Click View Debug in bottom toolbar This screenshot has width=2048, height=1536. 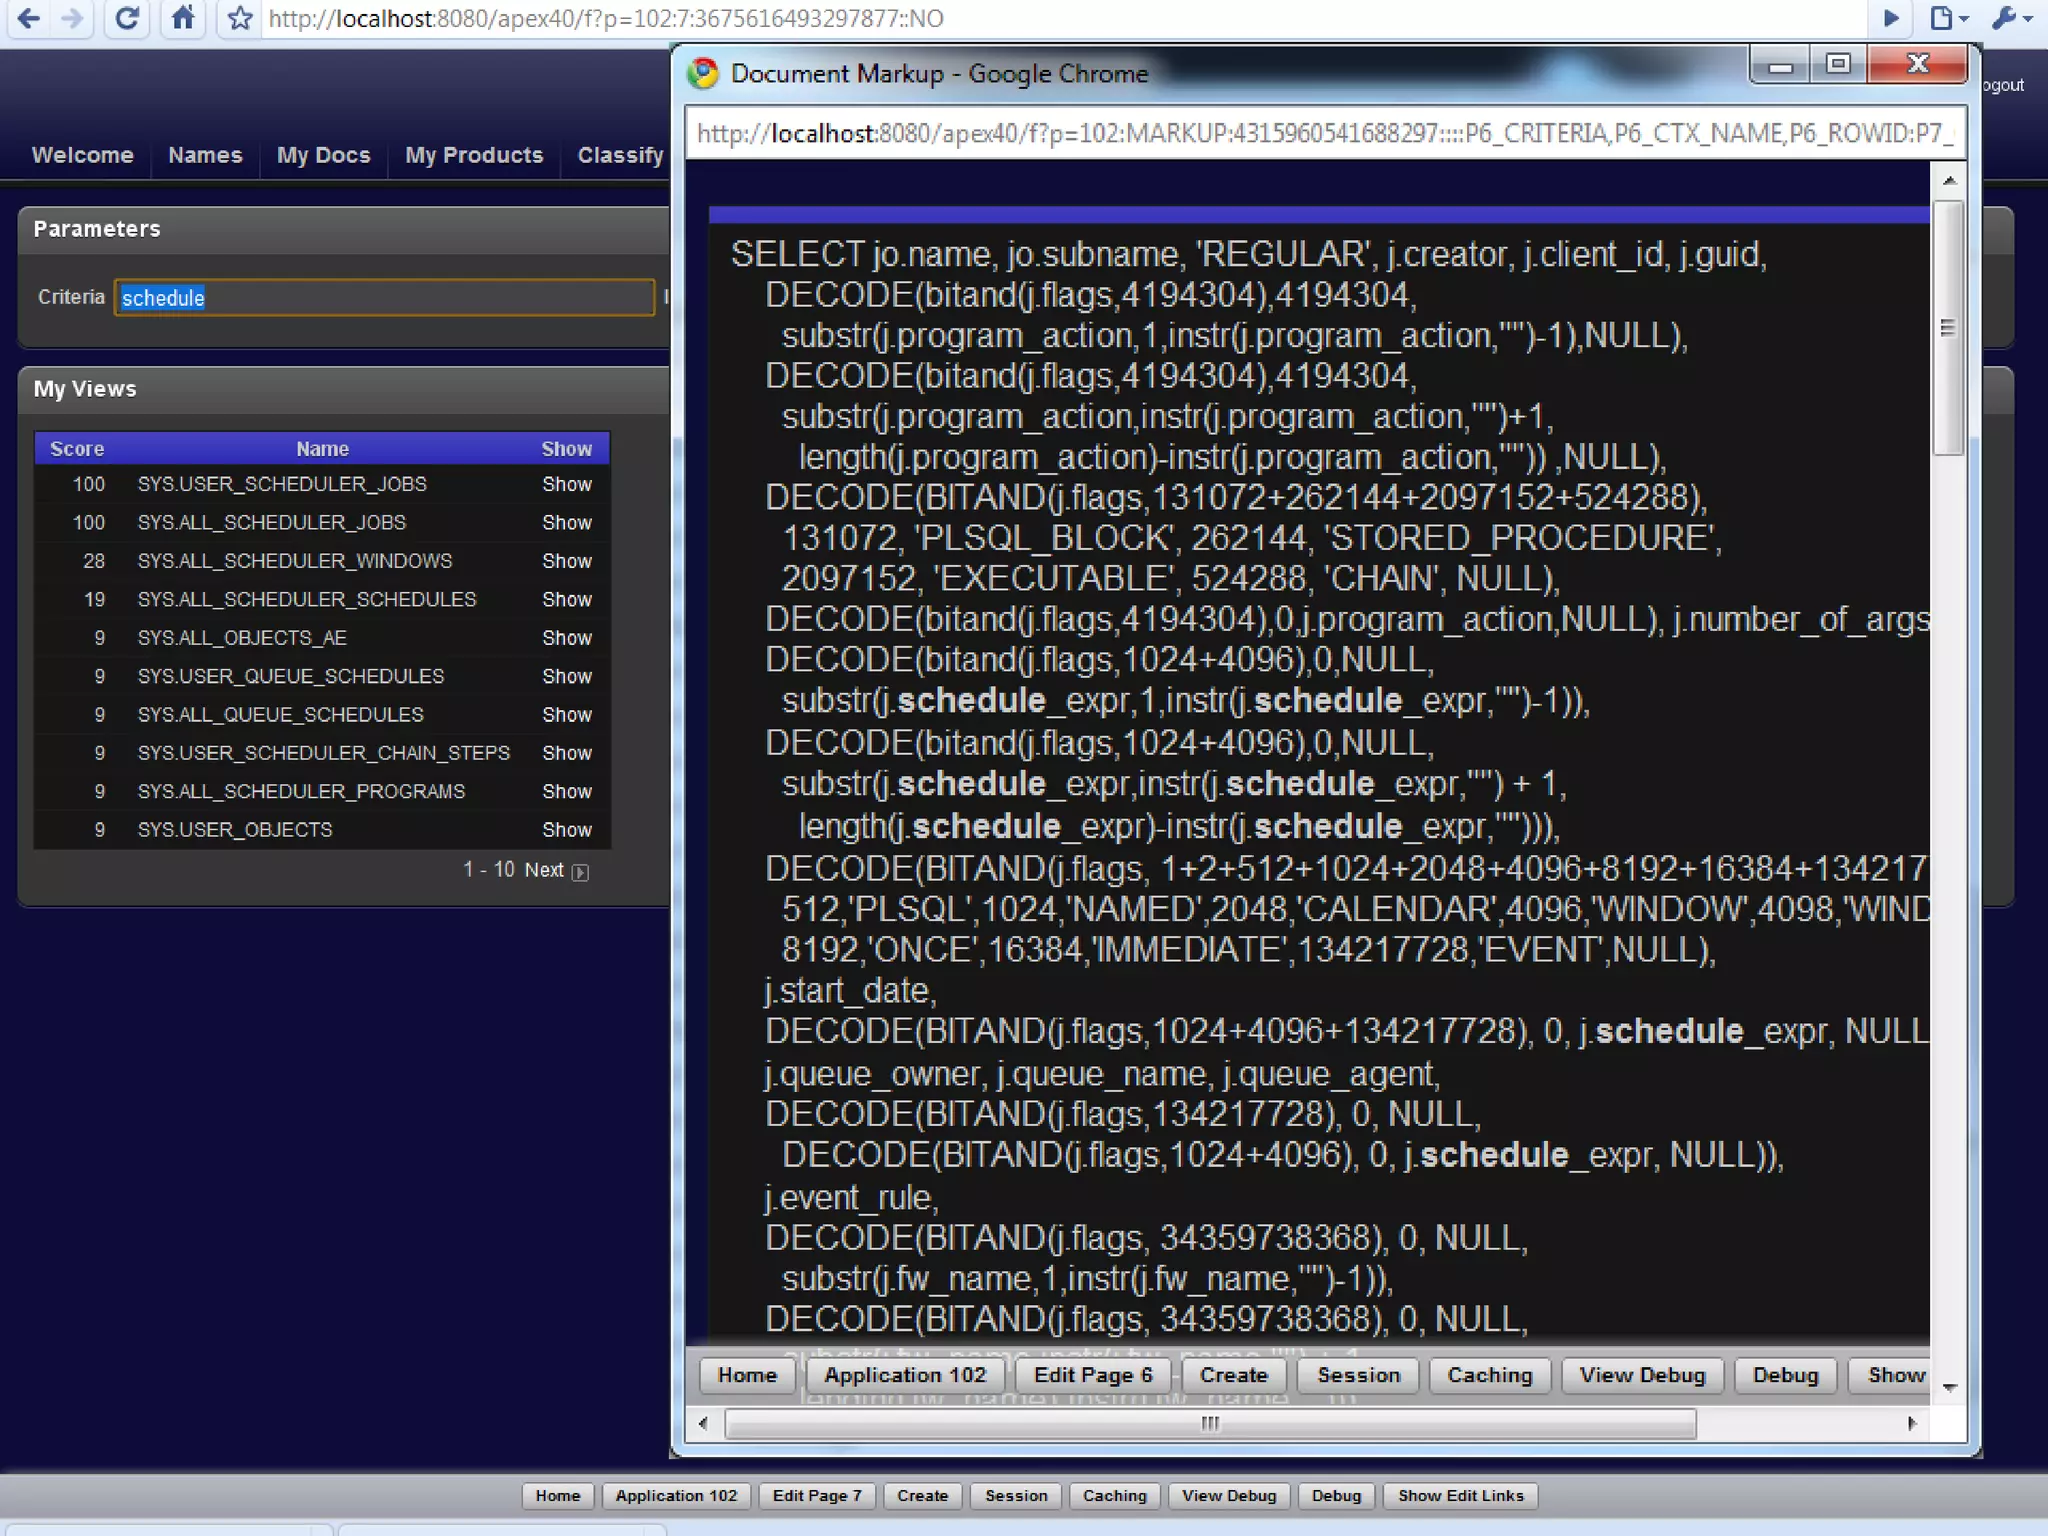click(x=1228, y=1495)
